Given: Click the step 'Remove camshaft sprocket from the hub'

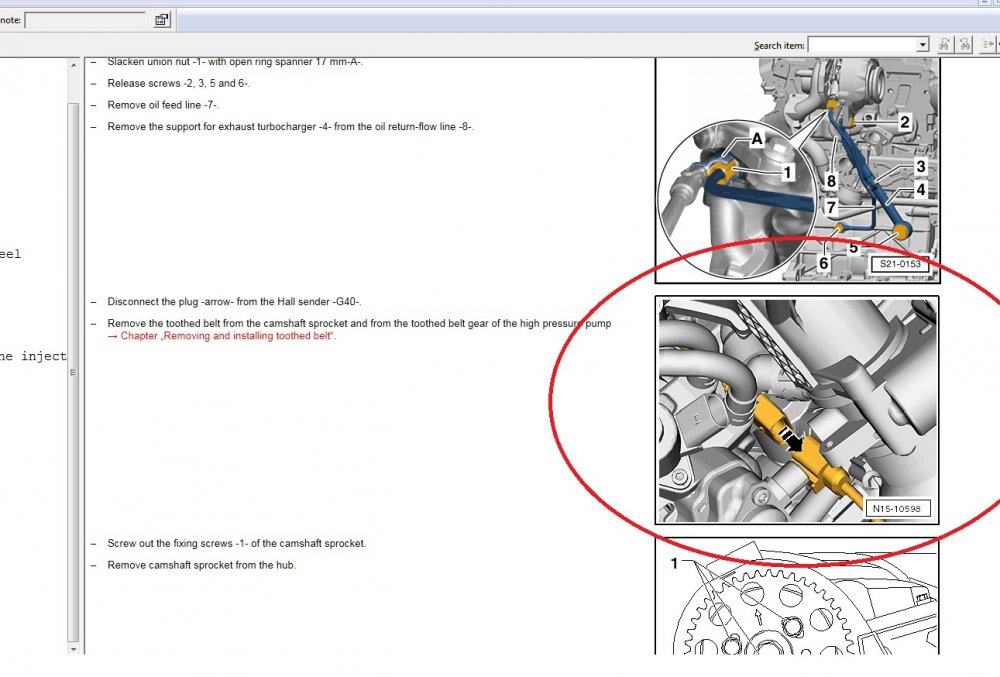Looking at the screenshot, I should pyautogui.click(x=202, y=565).
